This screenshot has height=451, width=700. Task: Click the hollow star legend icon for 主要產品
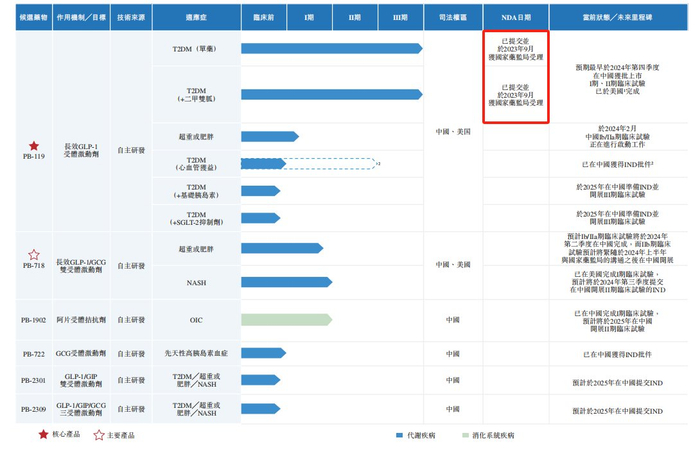click(99, 435)
